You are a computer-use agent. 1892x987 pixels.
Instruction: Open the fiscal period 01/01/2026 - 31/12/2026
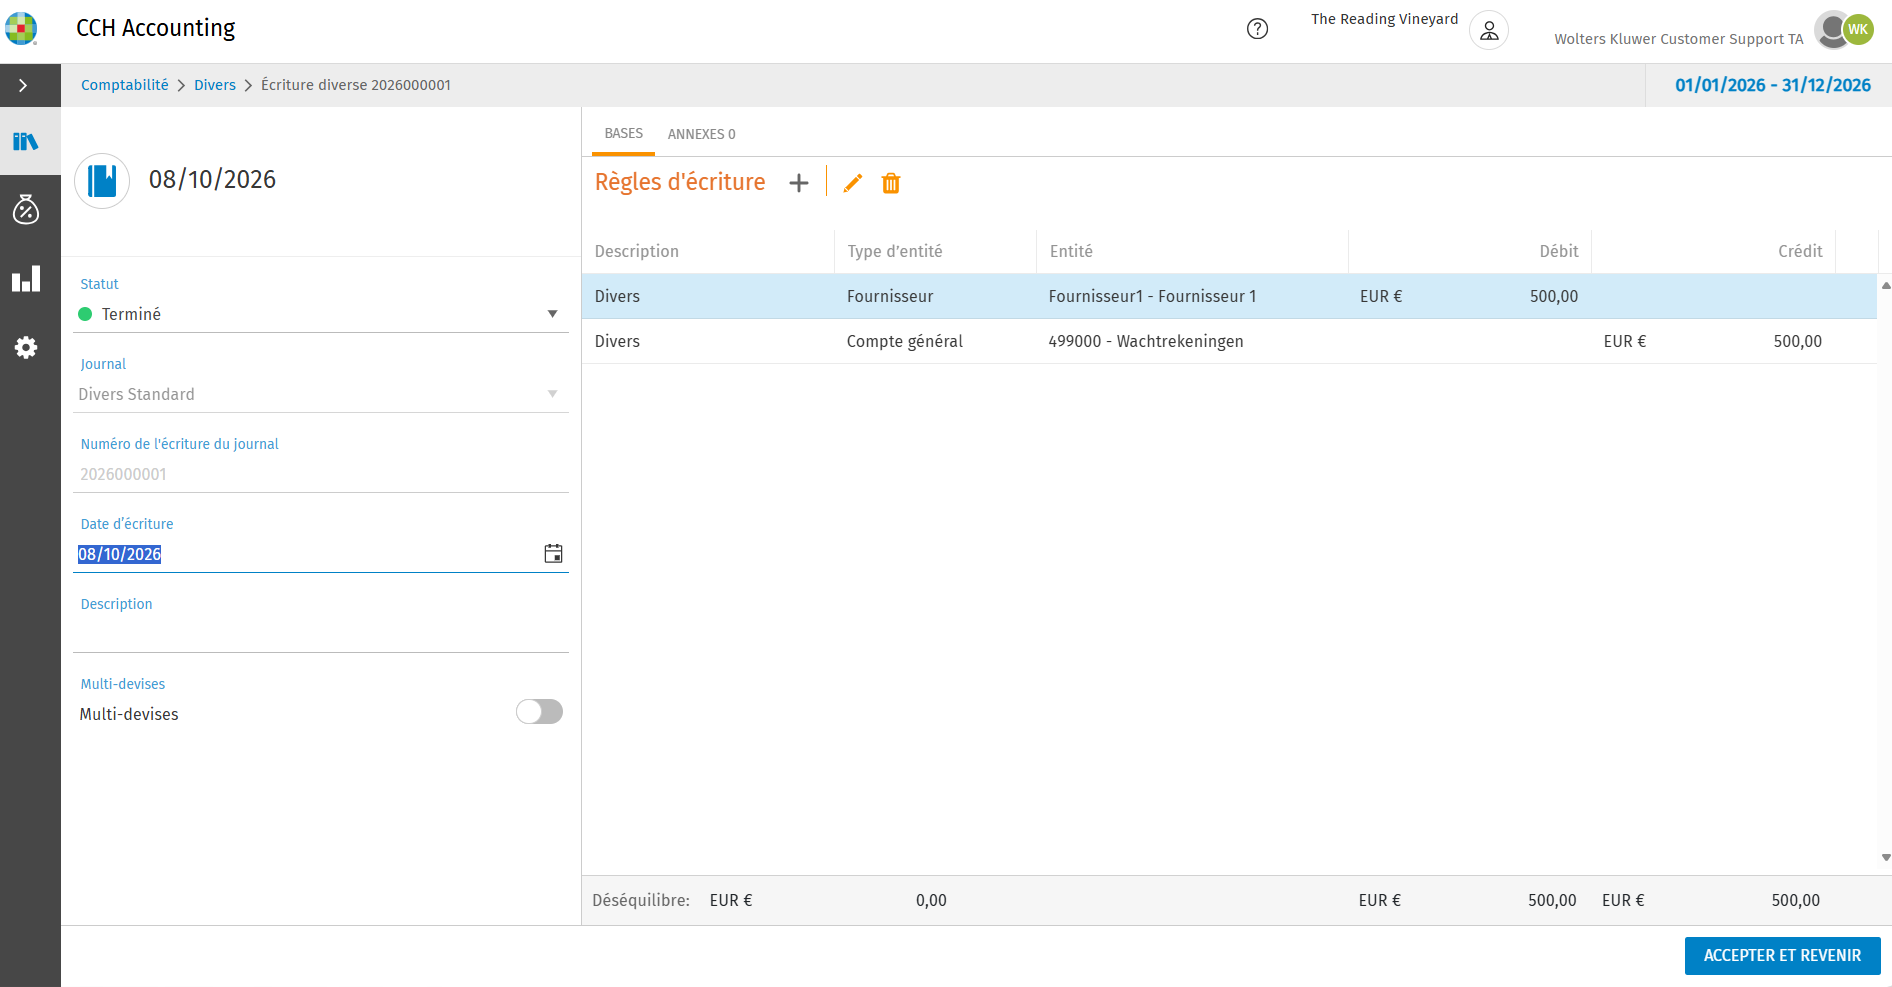[1772, 85]
